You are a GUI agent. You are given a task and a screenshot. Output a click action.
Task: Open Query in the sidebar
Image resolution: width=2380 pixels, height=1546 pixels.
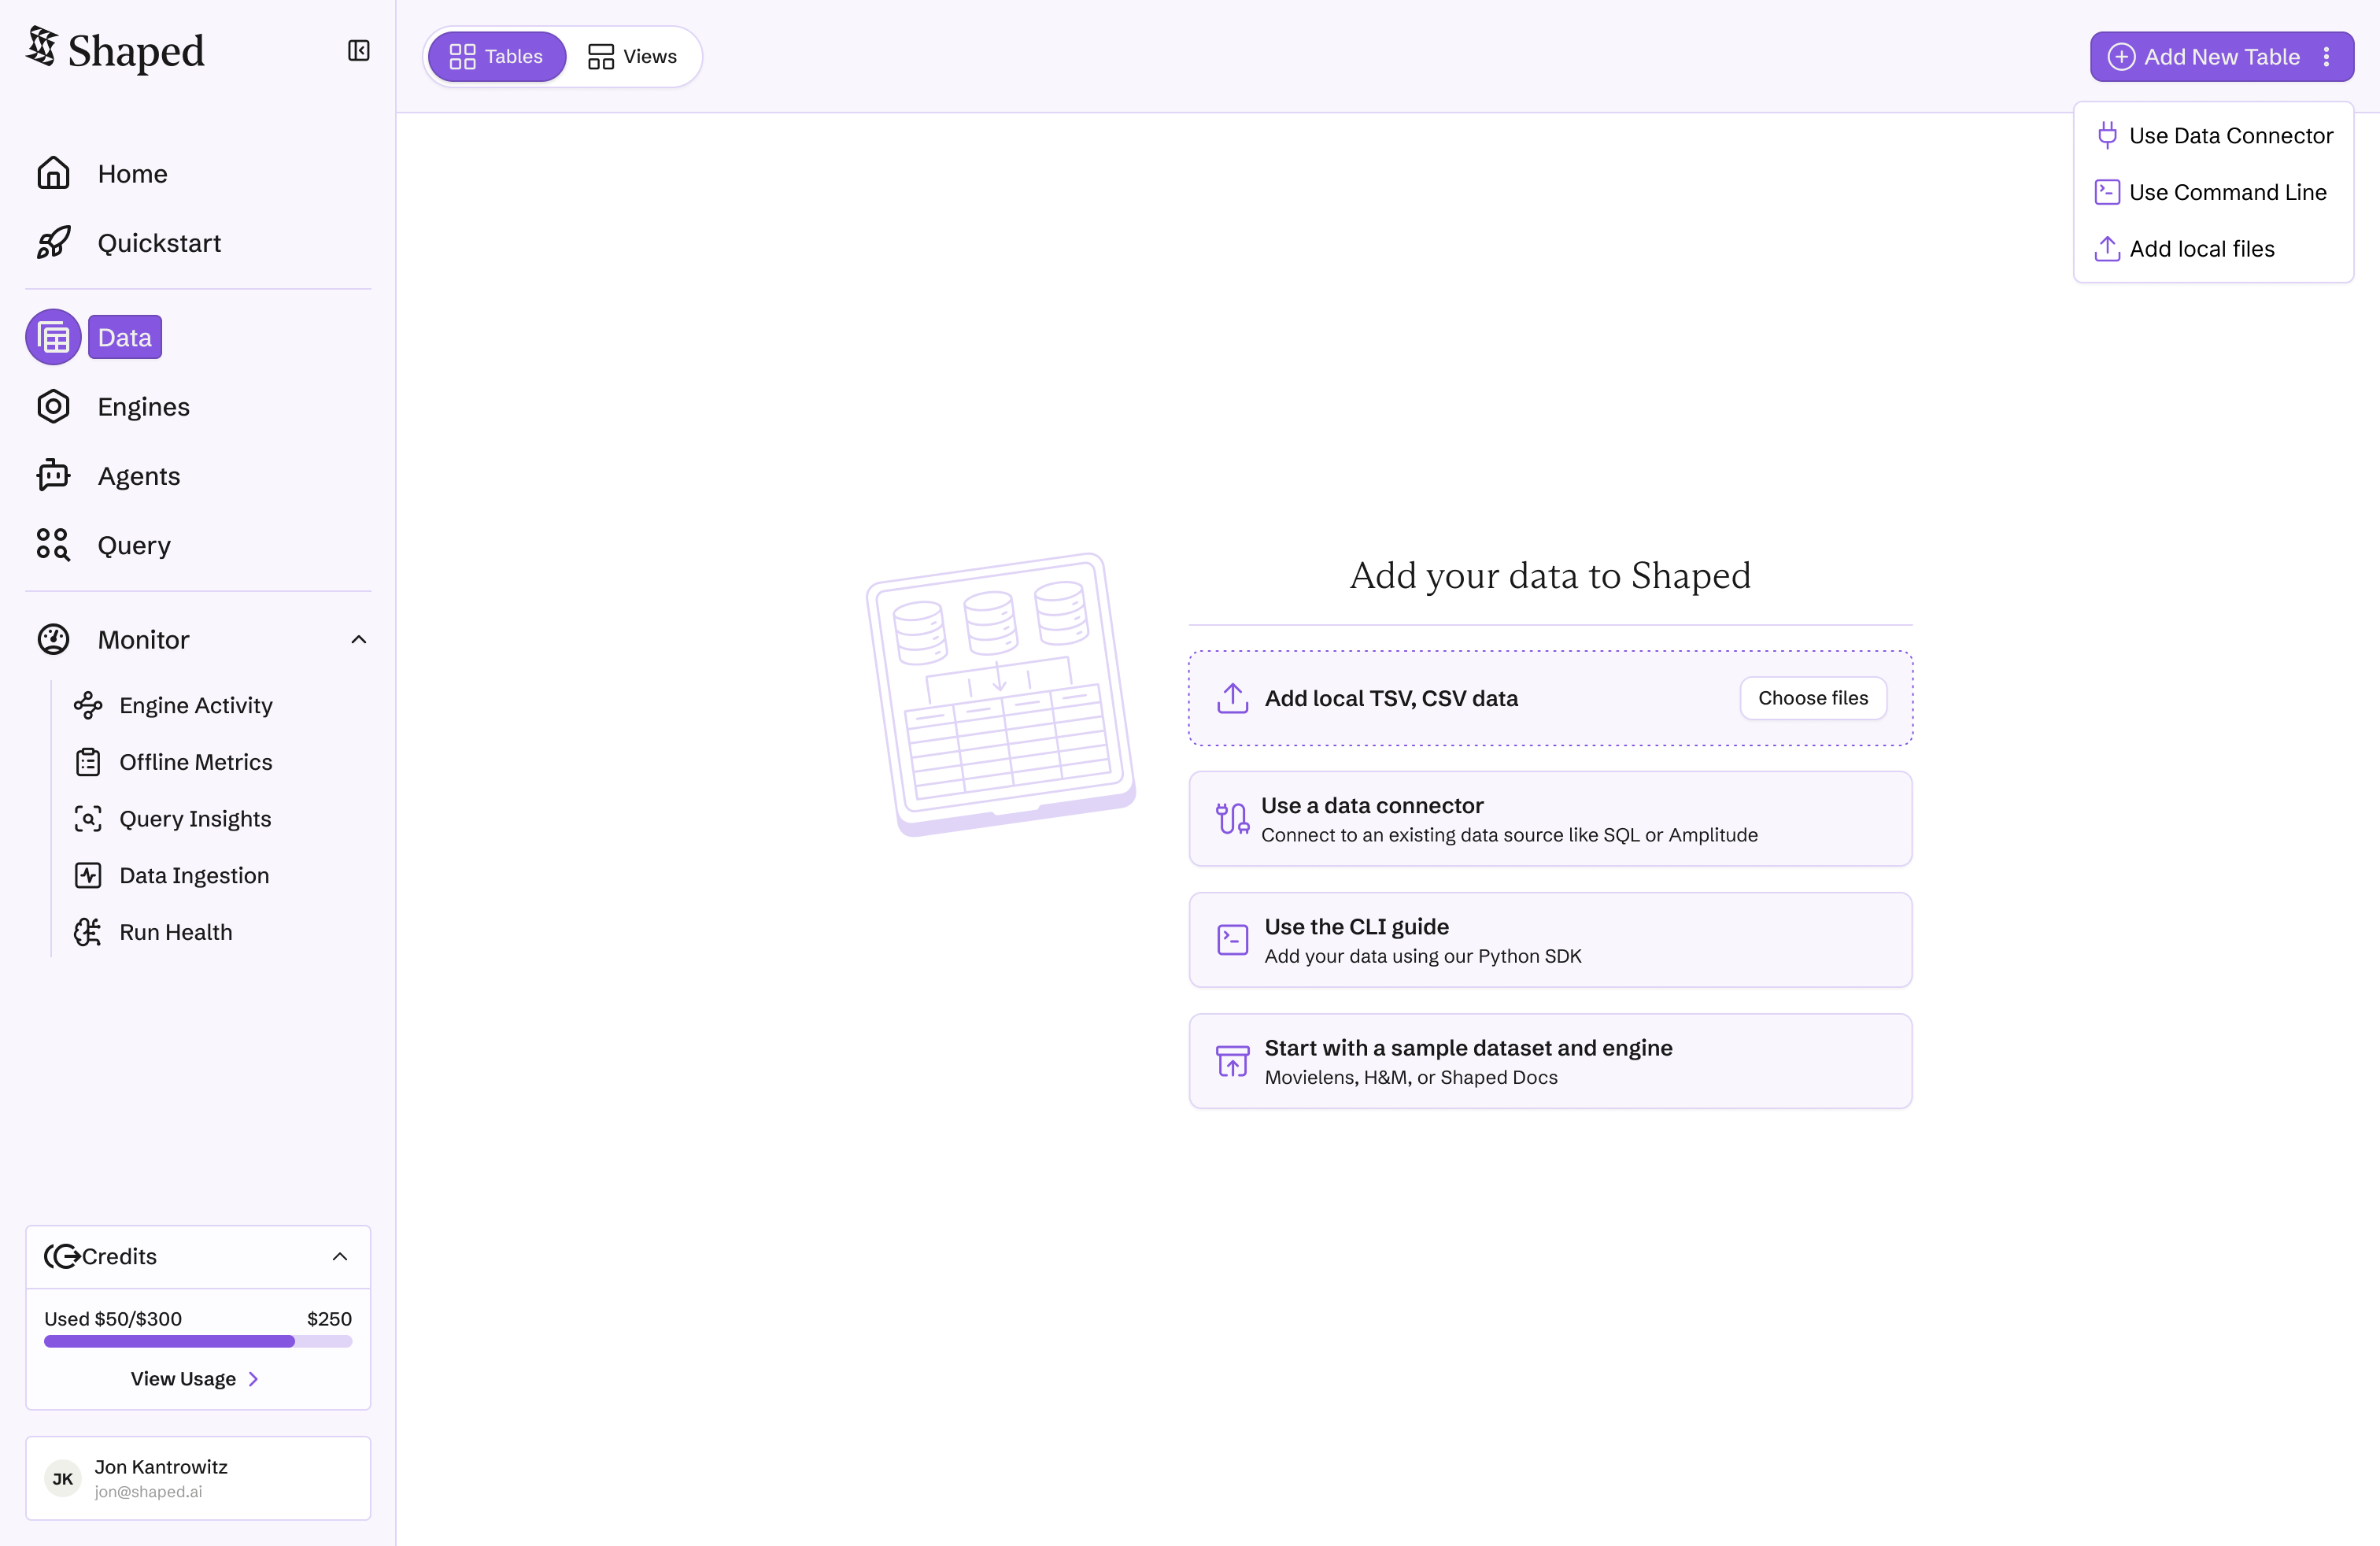tap(134, 545)
